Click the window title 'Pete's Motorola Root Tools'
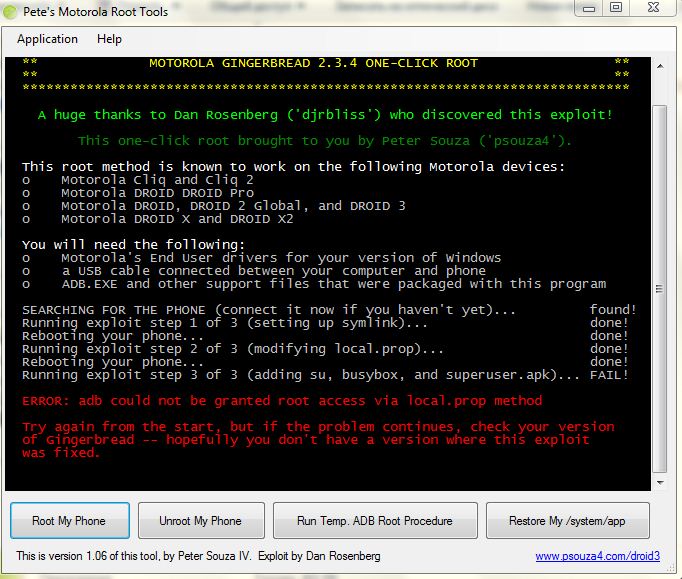Image resolution: width=682 pixels, height=579 pixels. (95, 12)
